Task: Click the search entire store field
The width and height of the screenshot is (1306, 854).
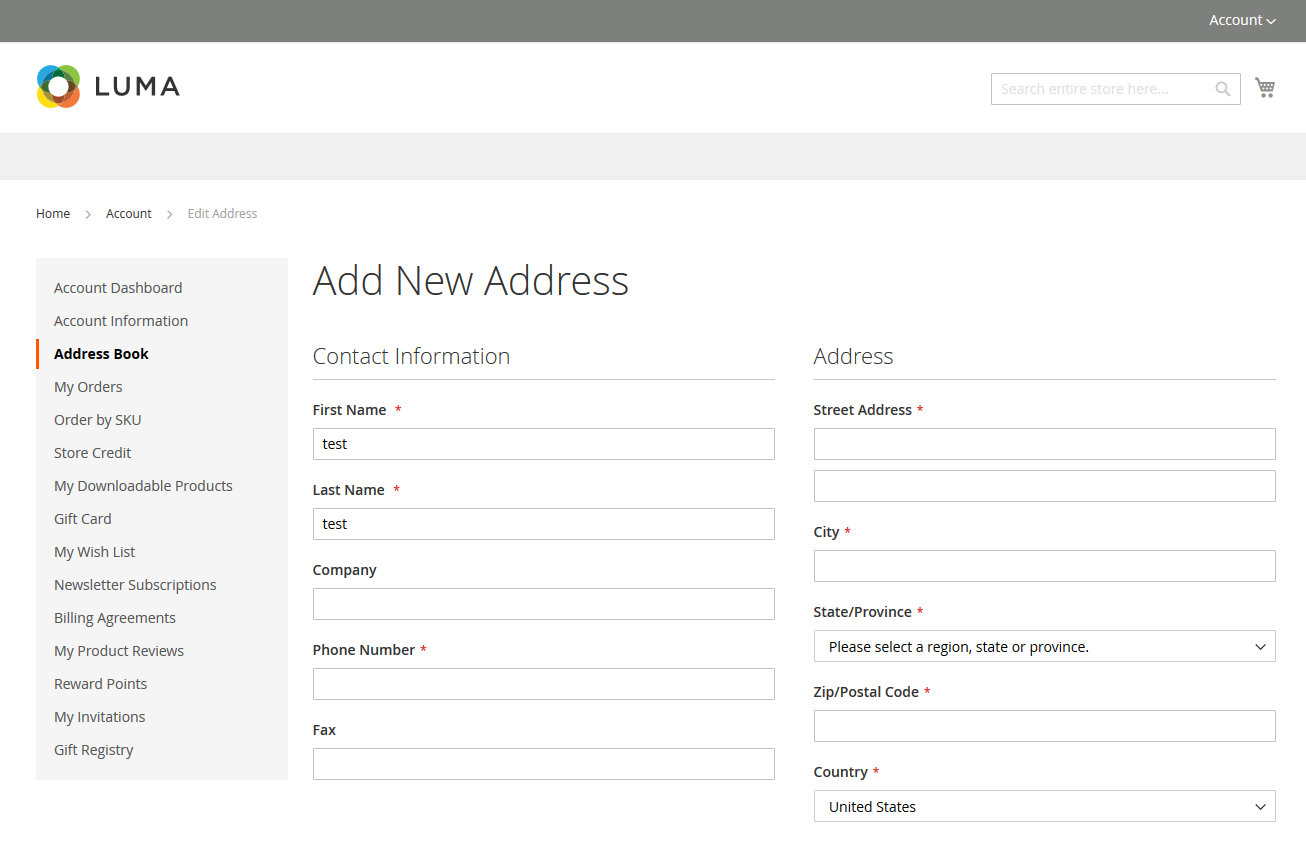Action: [x=1102, y=89]
